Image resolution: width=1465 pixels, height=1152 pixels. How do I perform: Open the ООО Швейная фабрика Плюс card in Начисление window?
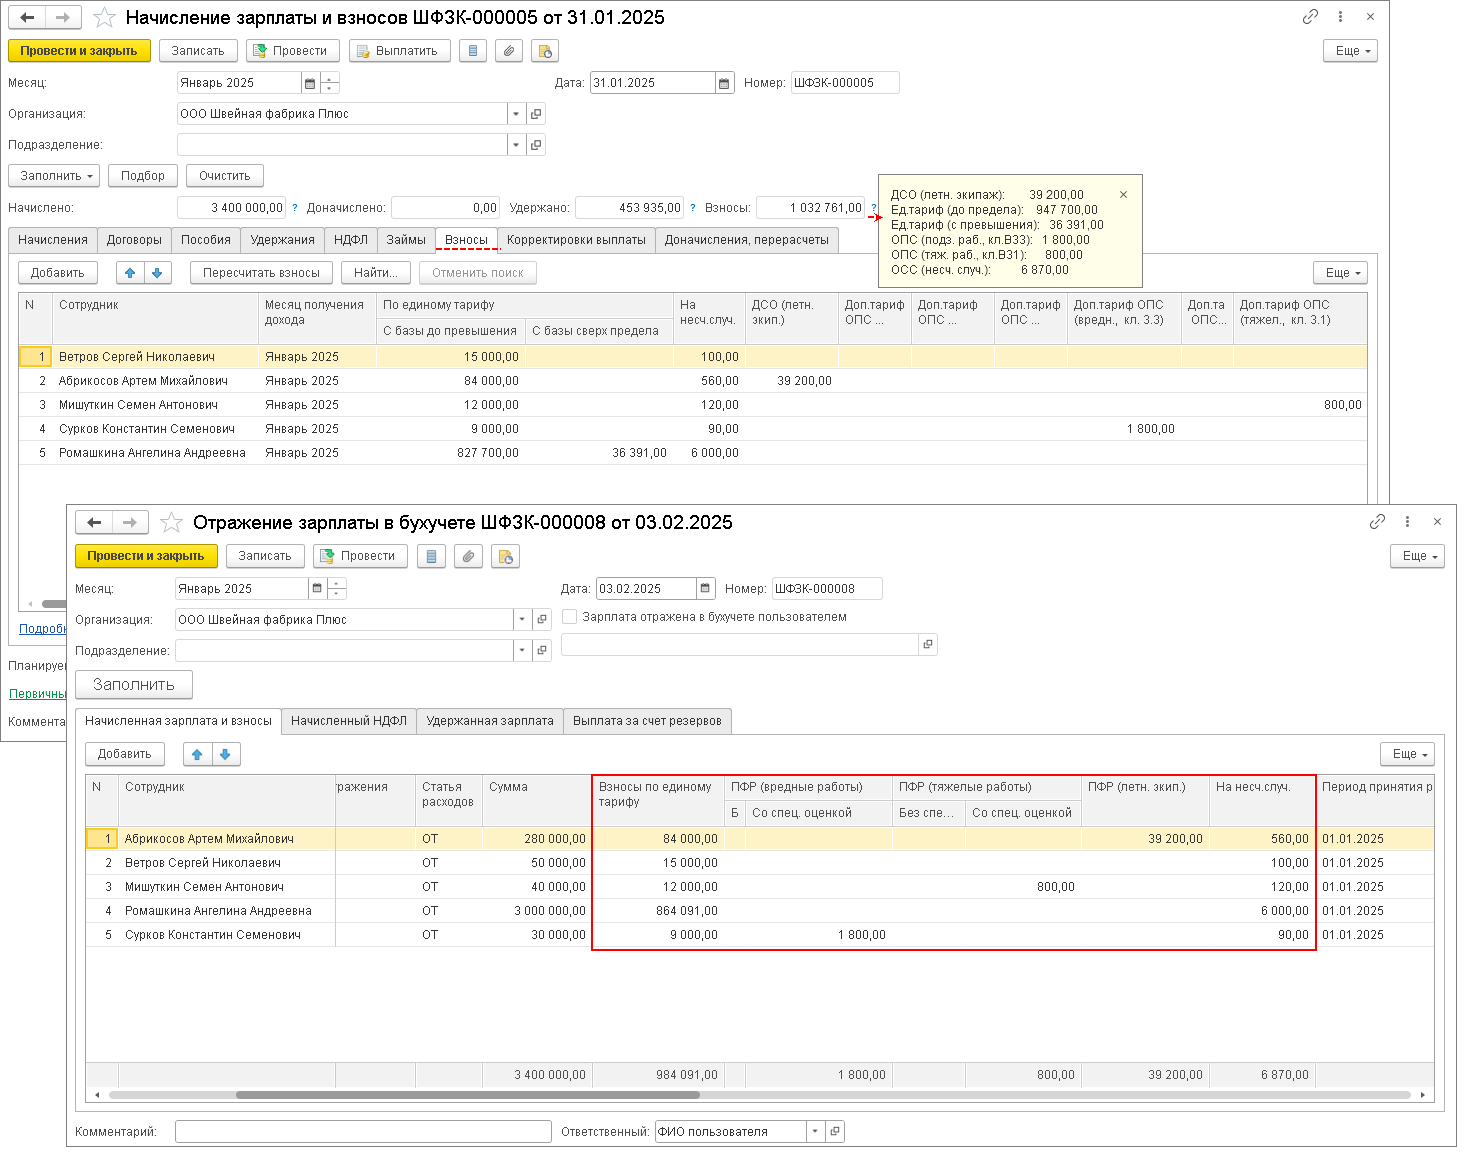click(x=536, y=114)
